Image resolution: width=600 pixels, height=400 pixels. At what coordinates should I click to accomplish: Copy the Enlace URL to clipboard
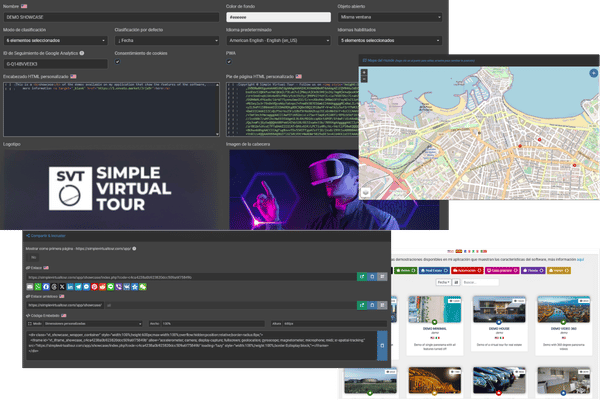click(x=372, y=276)
